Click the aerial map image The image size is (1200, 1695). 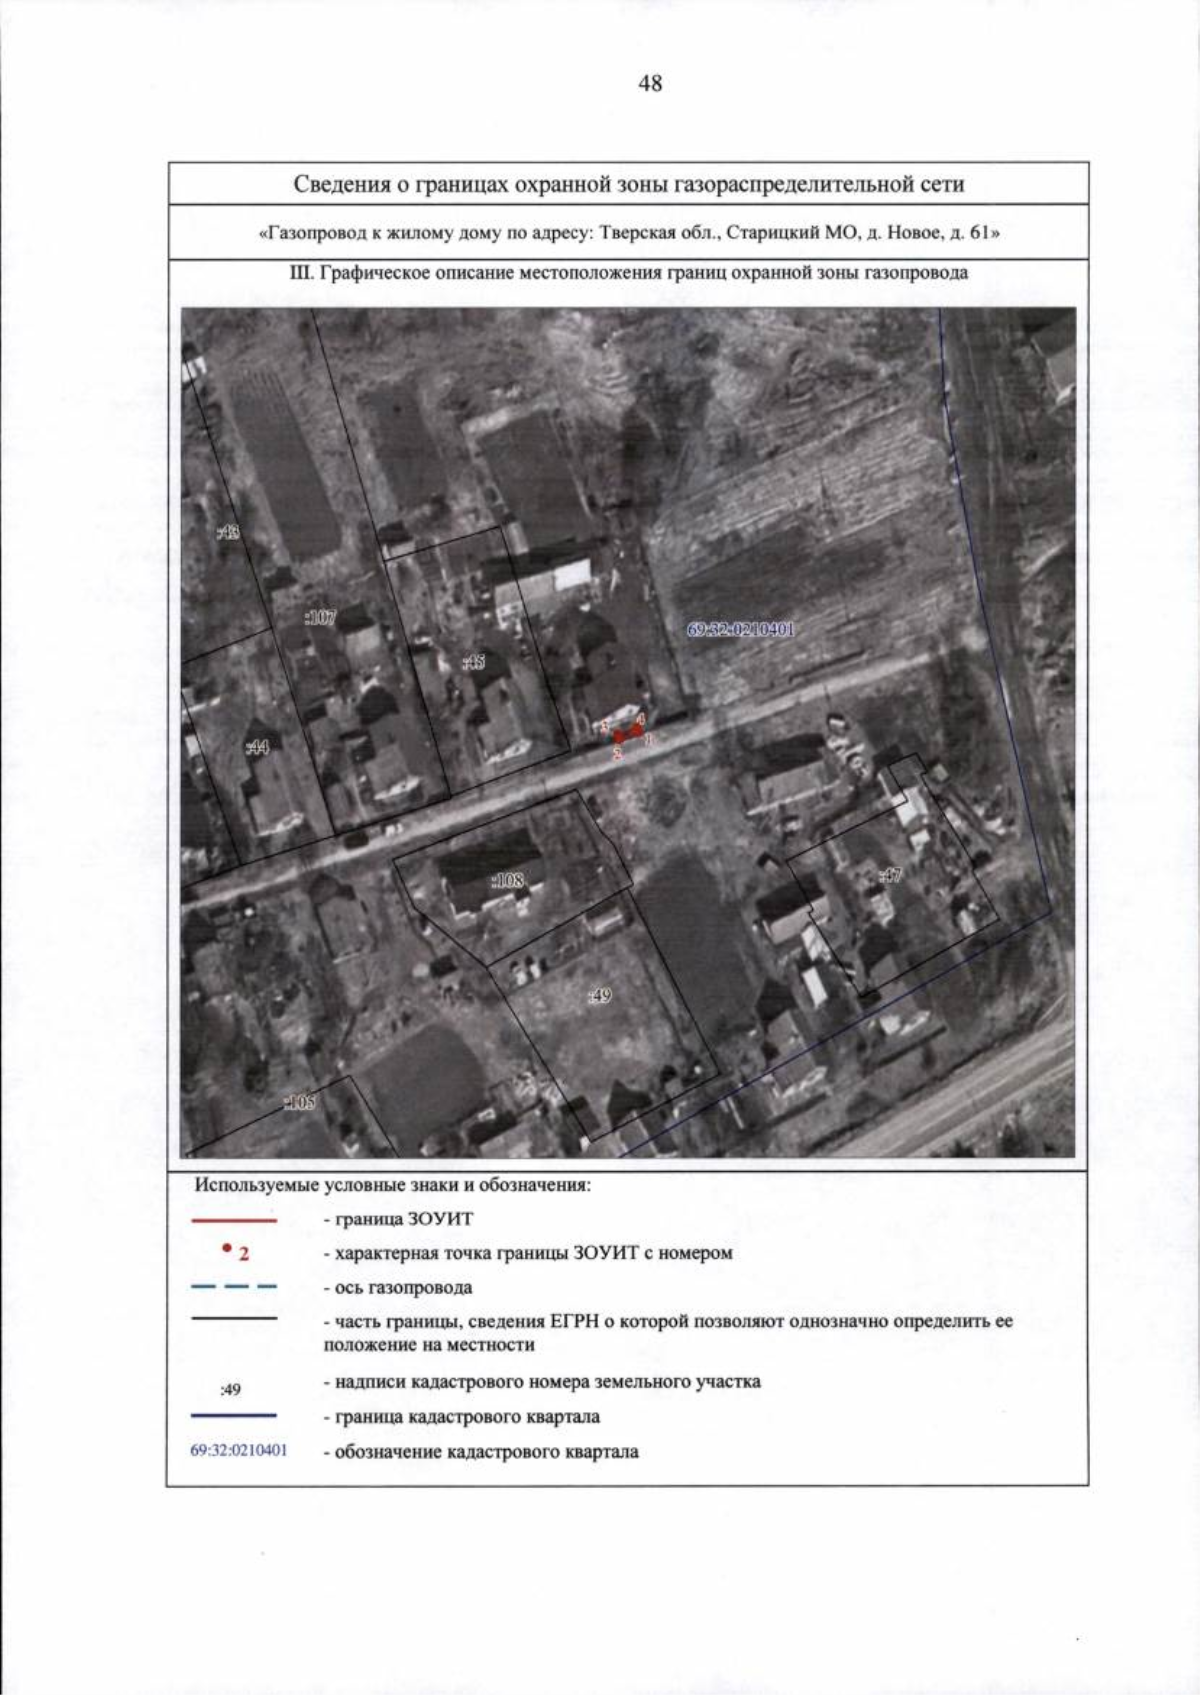(x=628, y=732)
